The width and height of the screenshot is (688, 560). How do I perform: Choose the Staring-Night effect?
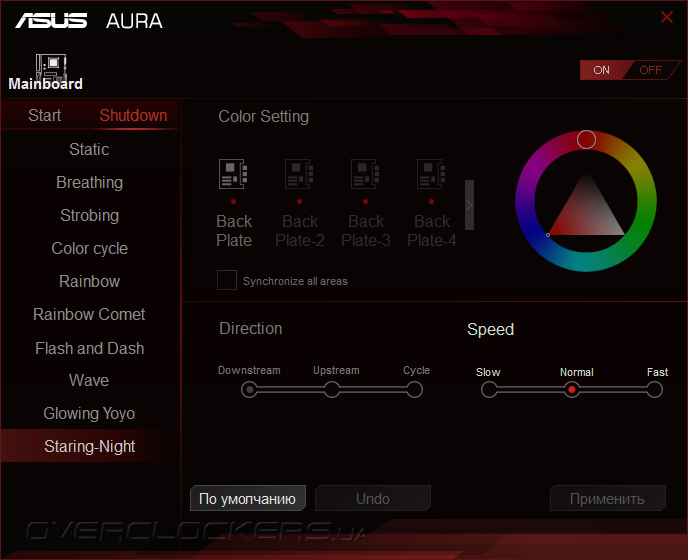tap(89, 446)
